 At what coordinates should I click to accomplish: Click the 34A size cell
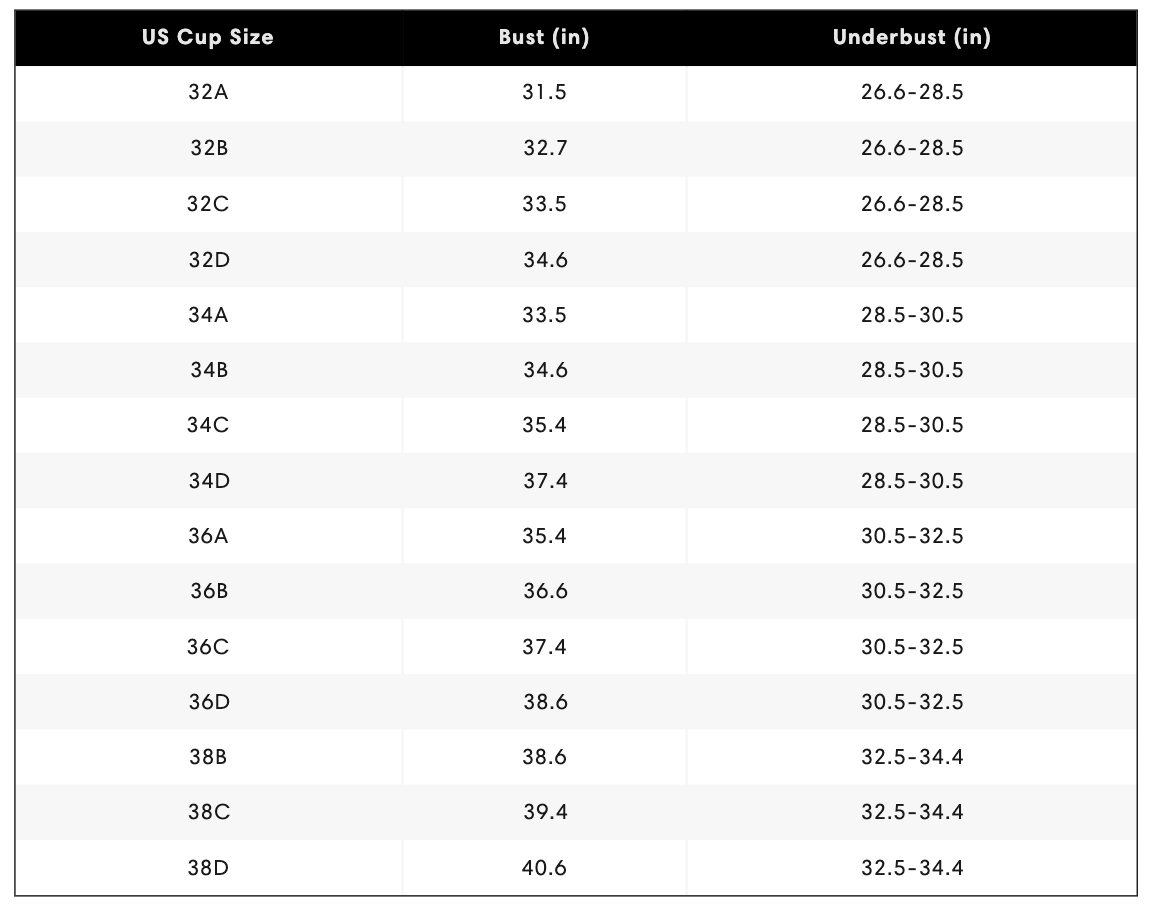point(208,315)
